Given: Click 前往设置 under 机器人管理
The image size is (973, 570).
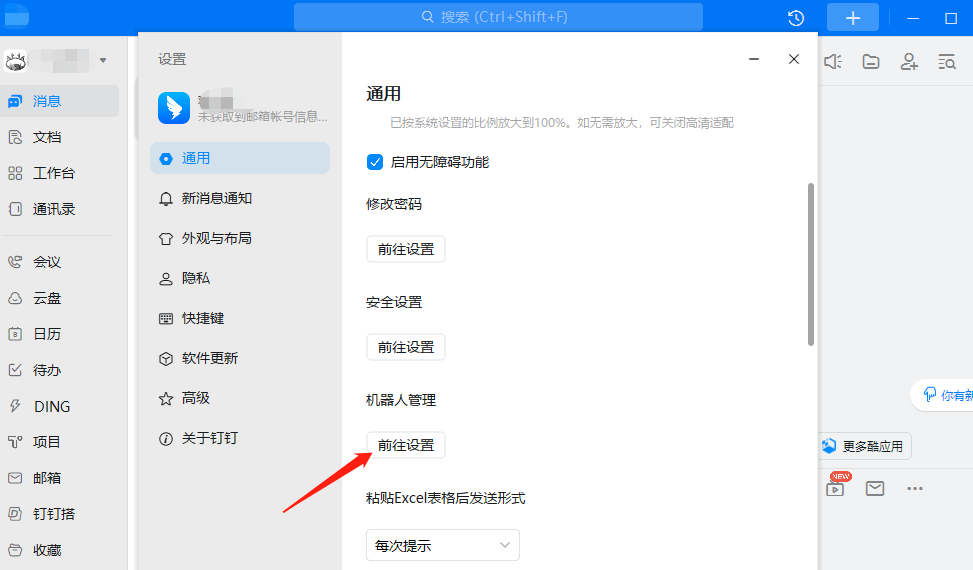Looking at the screenshot, I should coord(406,445).
